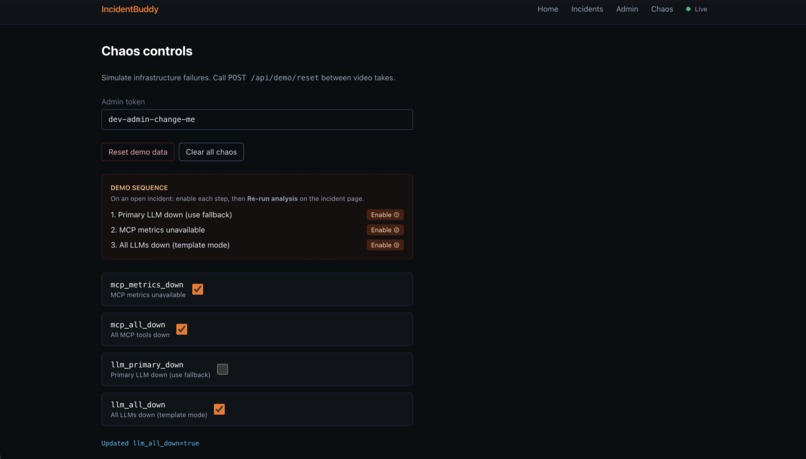
Task: Click the 'Primary LLM down (use fallback)' description under llm_primary_down
Action: point(160,375)
